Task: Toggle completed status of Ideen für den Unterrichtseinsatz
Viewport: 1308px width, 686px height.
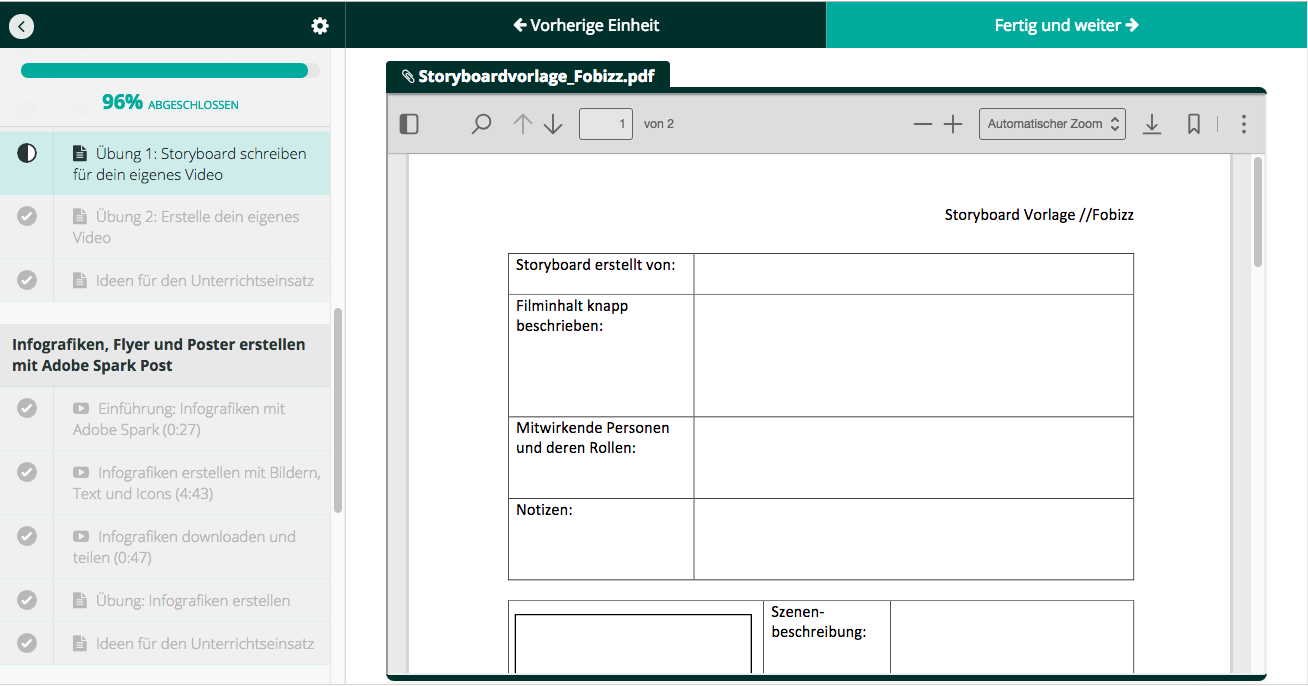Action: [x=26, y=280]
